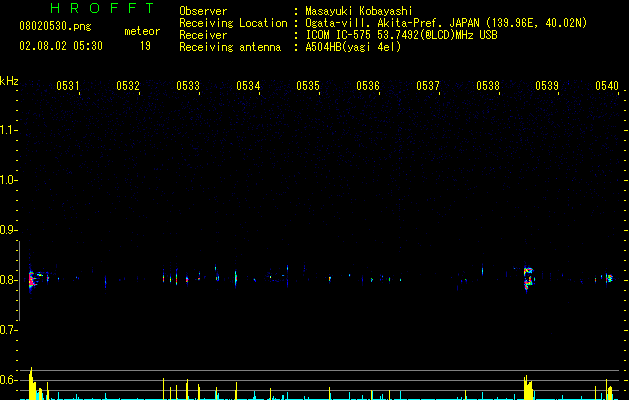Click the Receiving Location label
629x400 pixels.
coord(233,23)
